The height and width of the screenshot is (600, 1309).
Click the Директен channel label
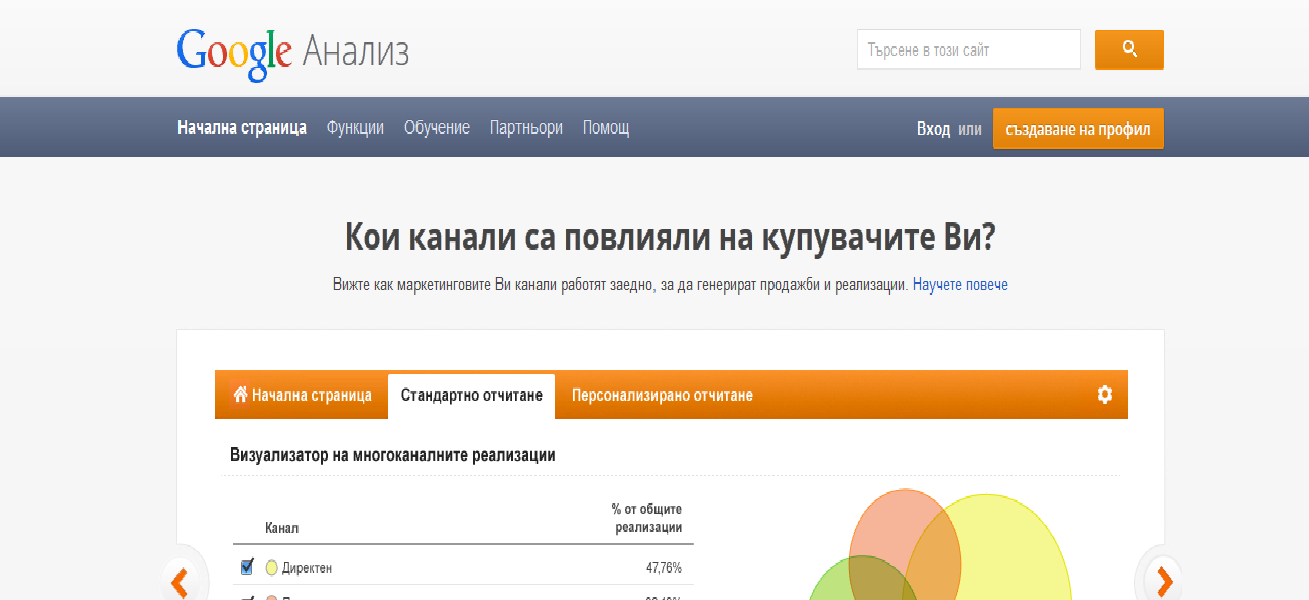tap(307, 568)
